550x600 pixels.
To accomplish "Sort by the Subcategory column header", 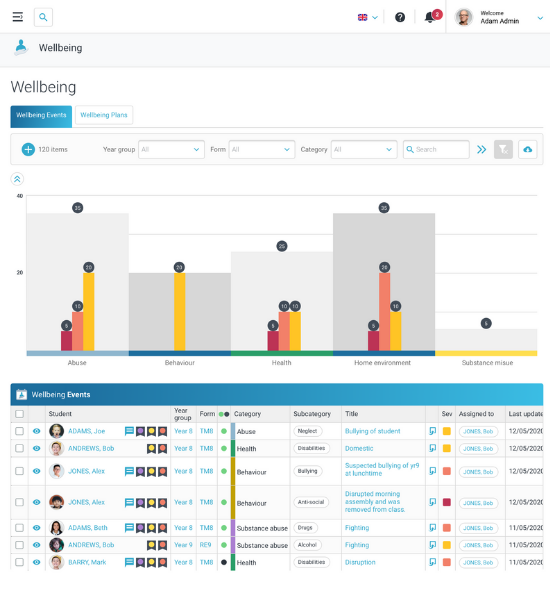I will [x=312, y=414].
